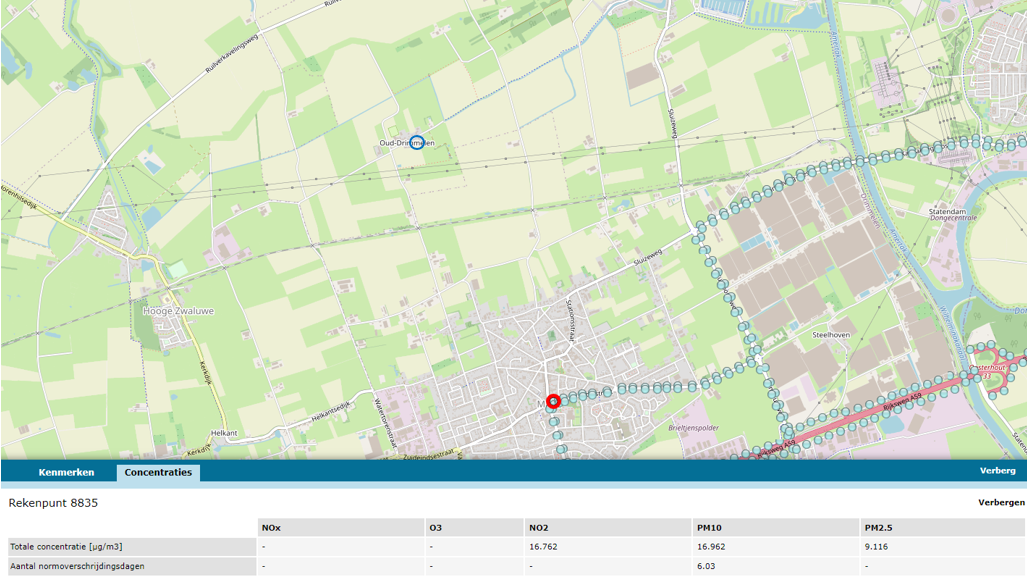The image size is (1027, 577).
Task: Click the Verberg link in the blue bar
Action: tap(998, 471)
